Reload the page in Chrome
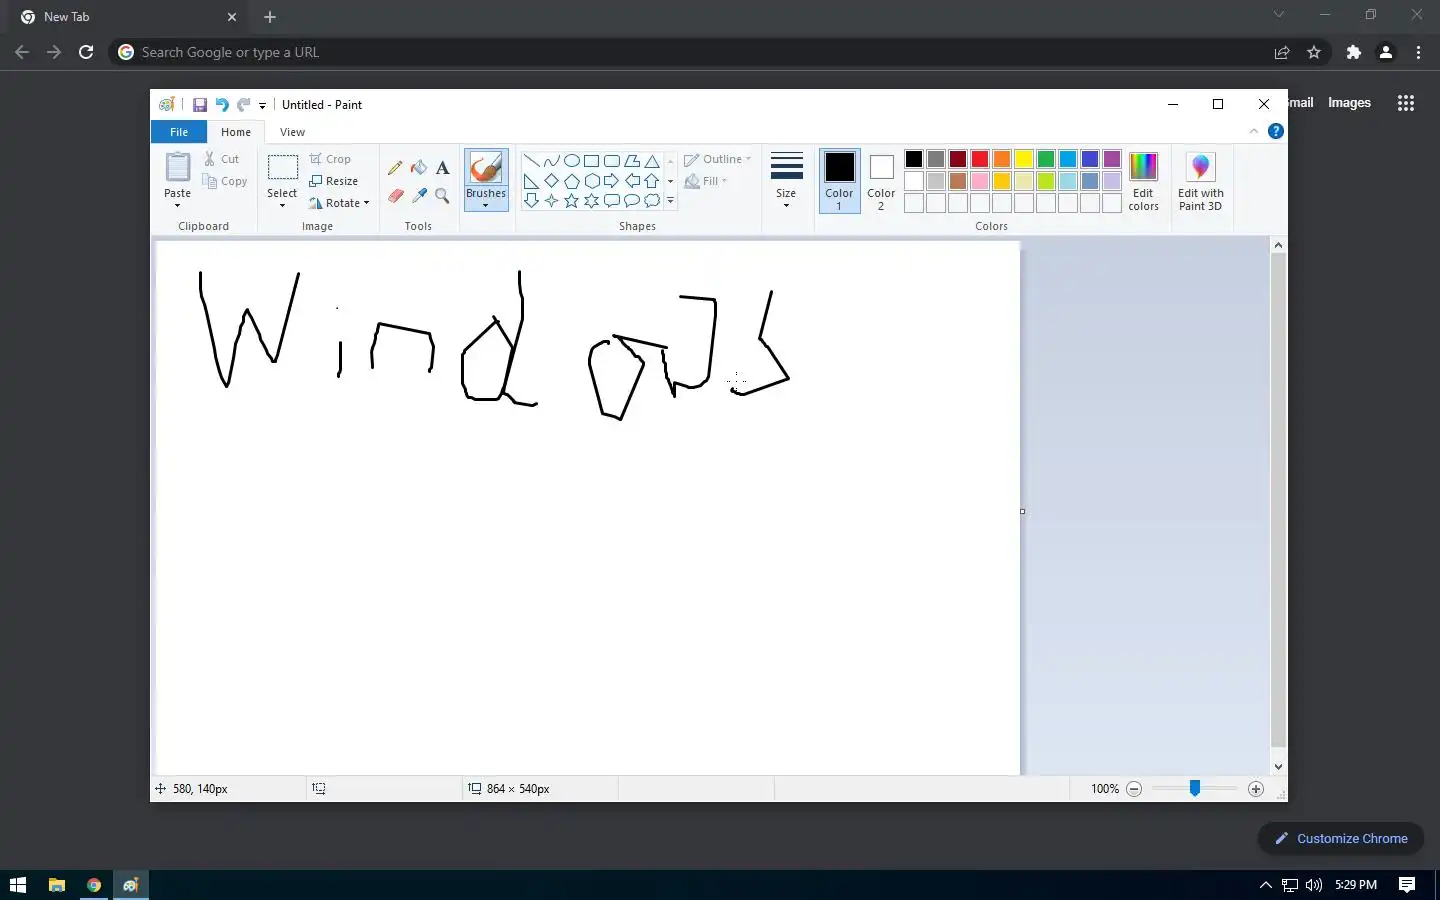The image size is (1440, 900). (86, 52)
